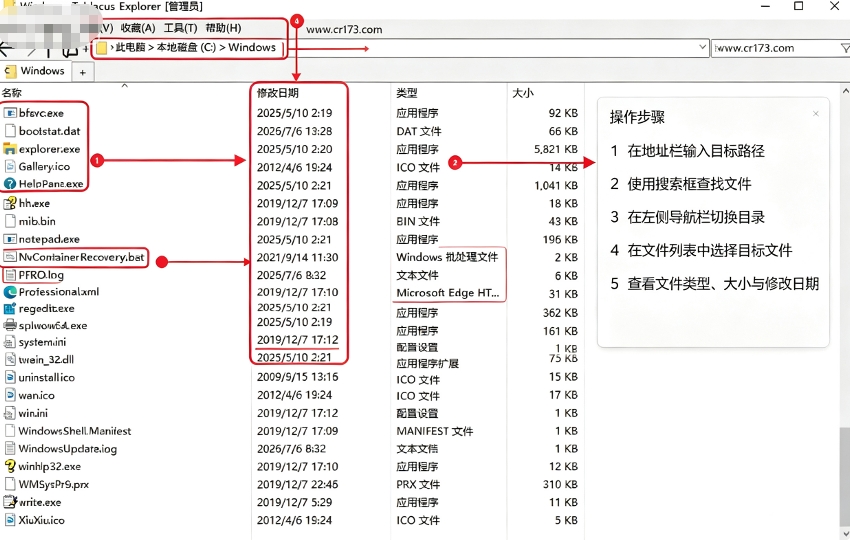Click the uninstall.ico image icon
Screen dimensions: 850x540
[x=10, y=377]
